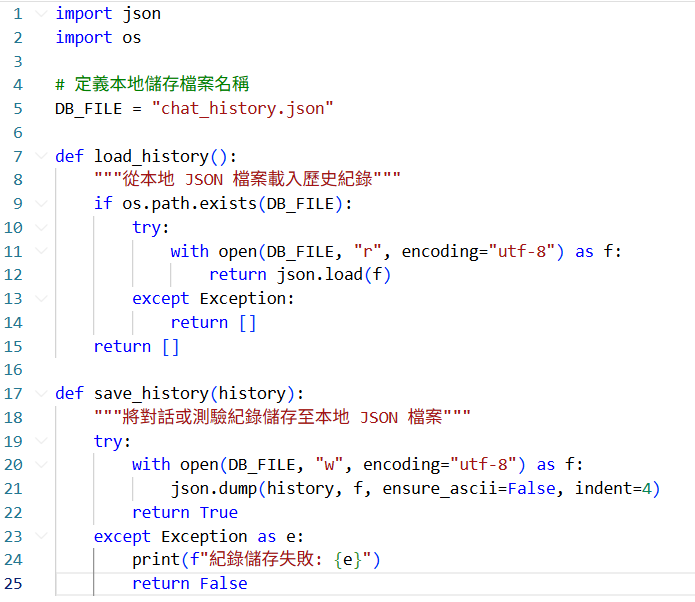This screenshot has width=695, height=602.
Task: Collapse the load_history function fold chevron on line 7
Action: click(x=41, y=156)
